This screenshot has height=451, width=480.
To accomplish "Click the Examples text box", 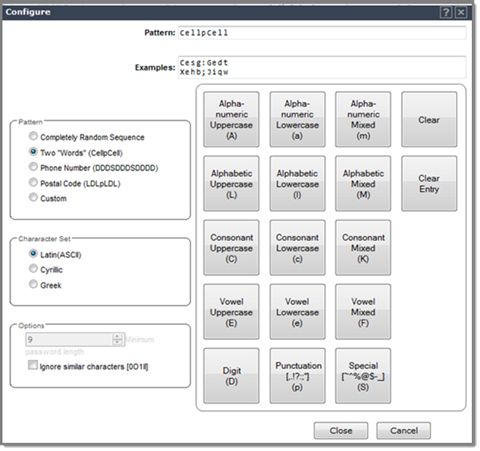I will coord(322,67).
